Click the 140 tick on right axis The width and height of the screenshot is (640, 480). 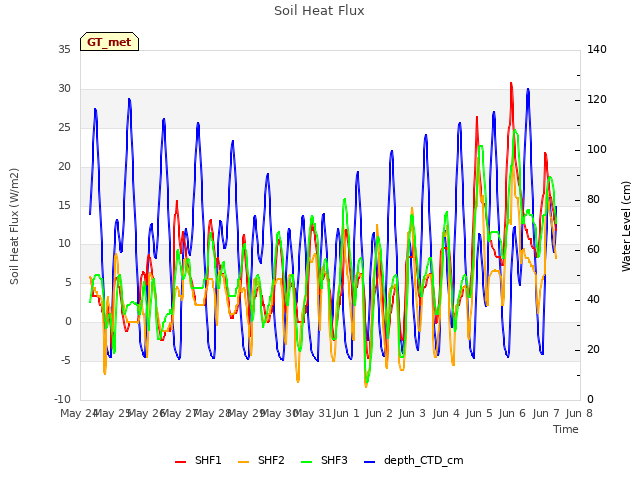tap(597, 50)
